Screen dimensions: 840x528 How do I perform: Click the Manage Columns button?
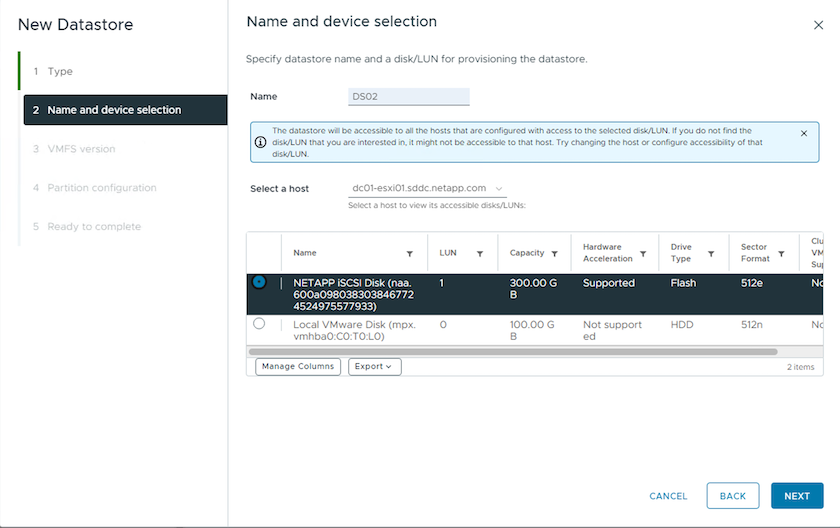click(x=298, y=367)
